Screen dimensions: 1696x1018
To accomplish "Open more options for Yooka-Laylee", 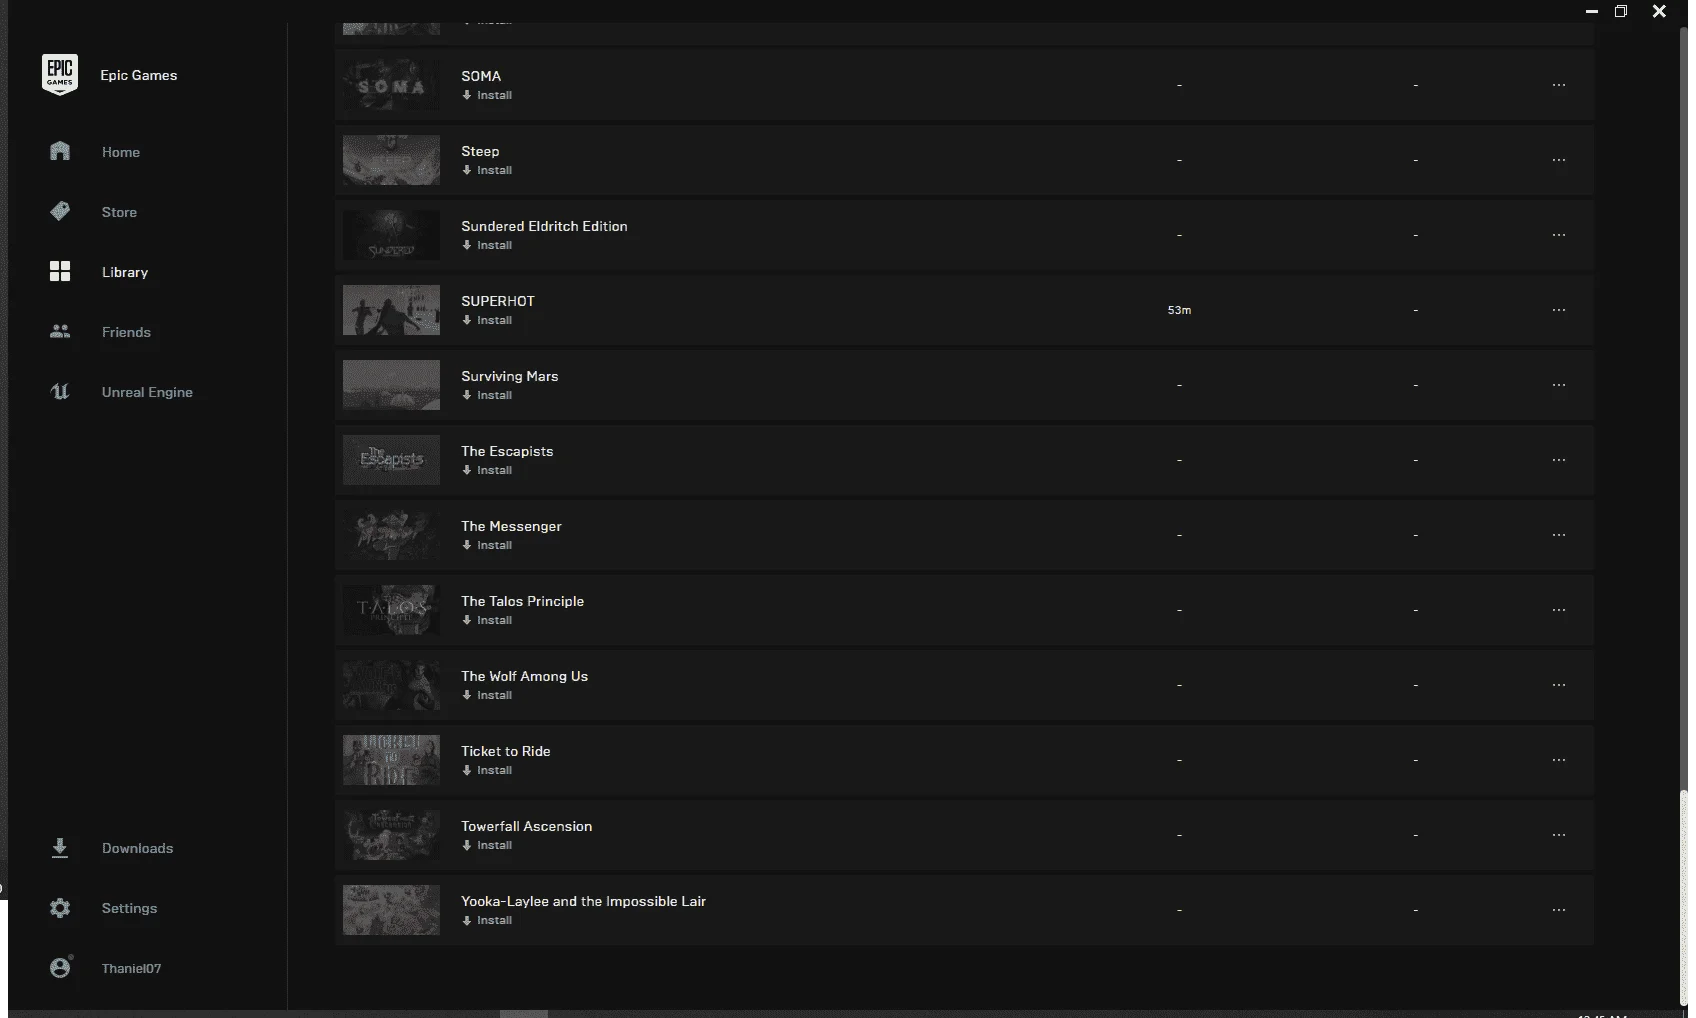I will coord(1559,910).
